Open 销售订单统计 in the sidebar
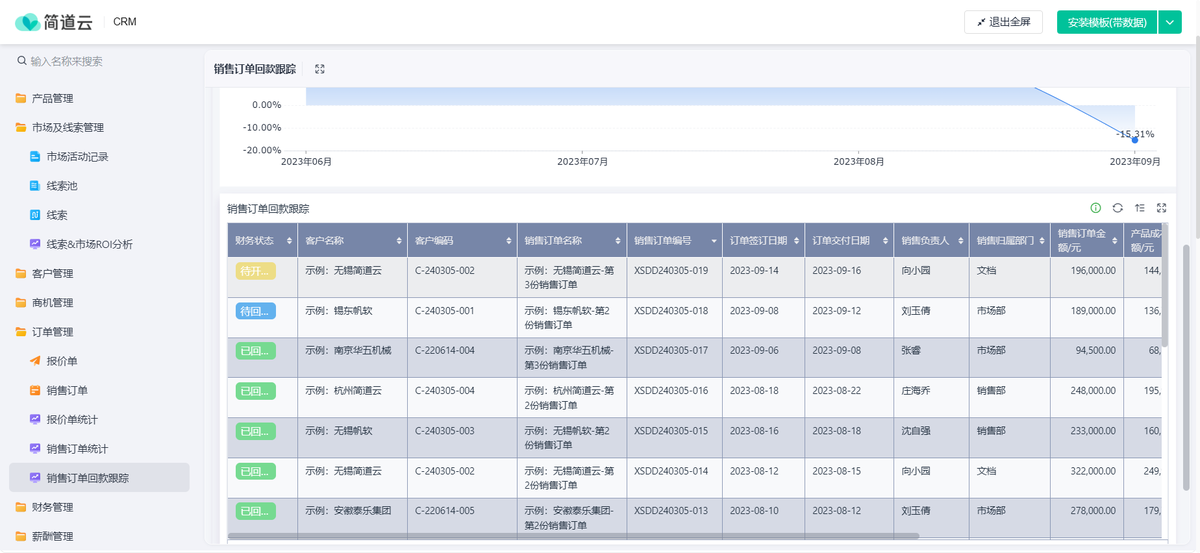Viewport: 1200px width, 553px height. coord(77,449)
